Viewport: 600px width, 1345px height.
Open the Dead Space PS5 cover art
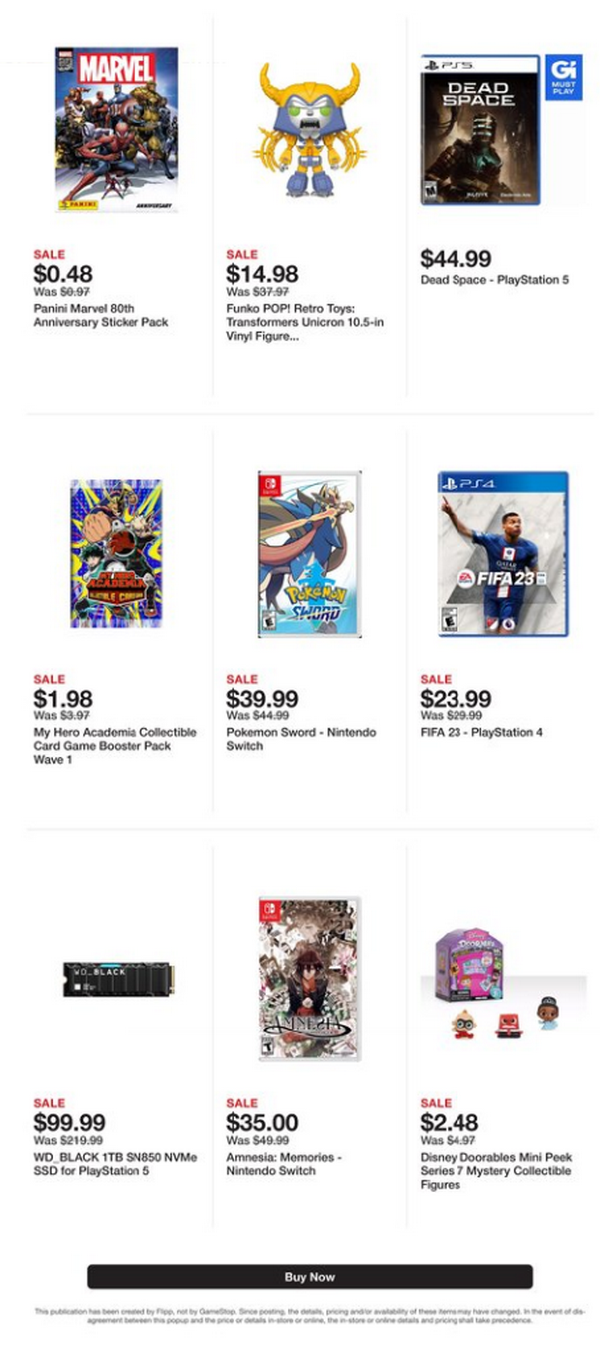click(480, 130)
